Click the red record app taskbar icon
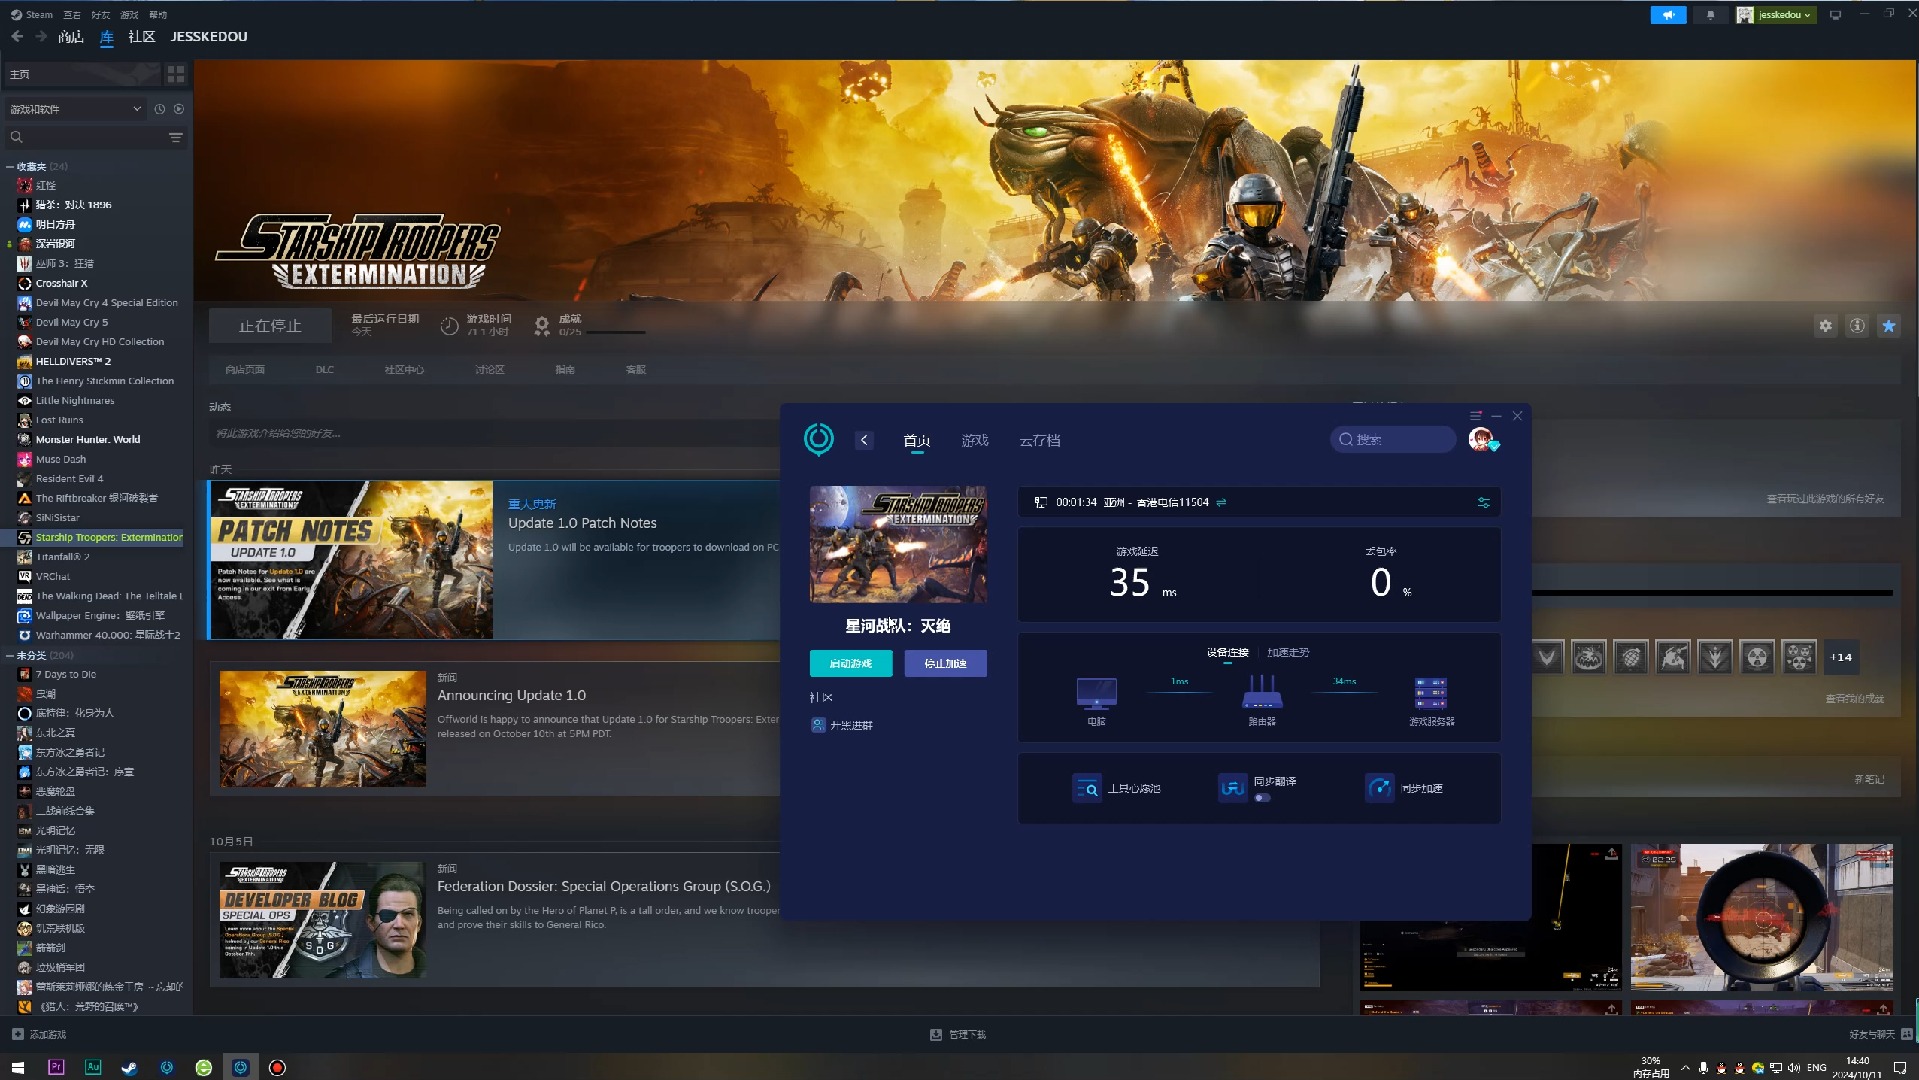Image resolution: width=1919 pixels, height=1080 pixels. point(277,1067)
